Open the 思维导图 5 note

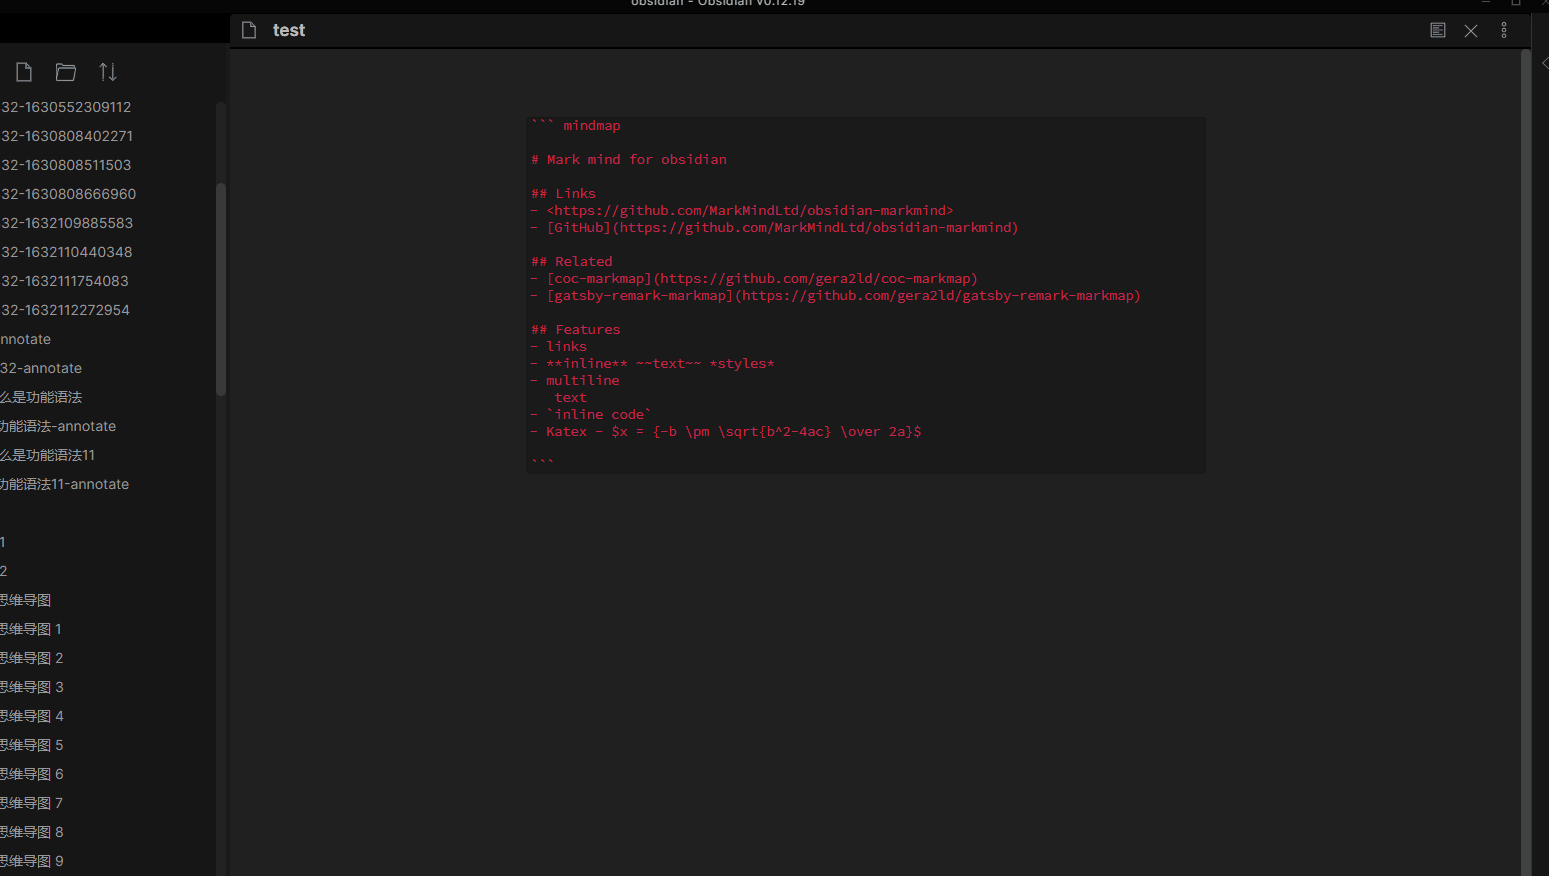point(31,745)
